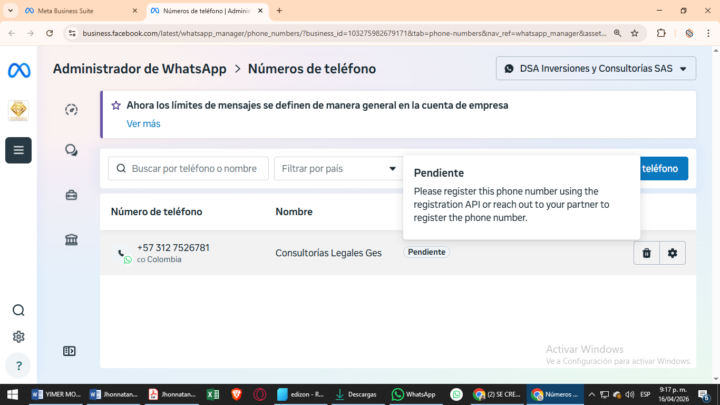This screenshot has height=405, width=720.
Task: View site information icon in address bar
Action: coord(72,33)
